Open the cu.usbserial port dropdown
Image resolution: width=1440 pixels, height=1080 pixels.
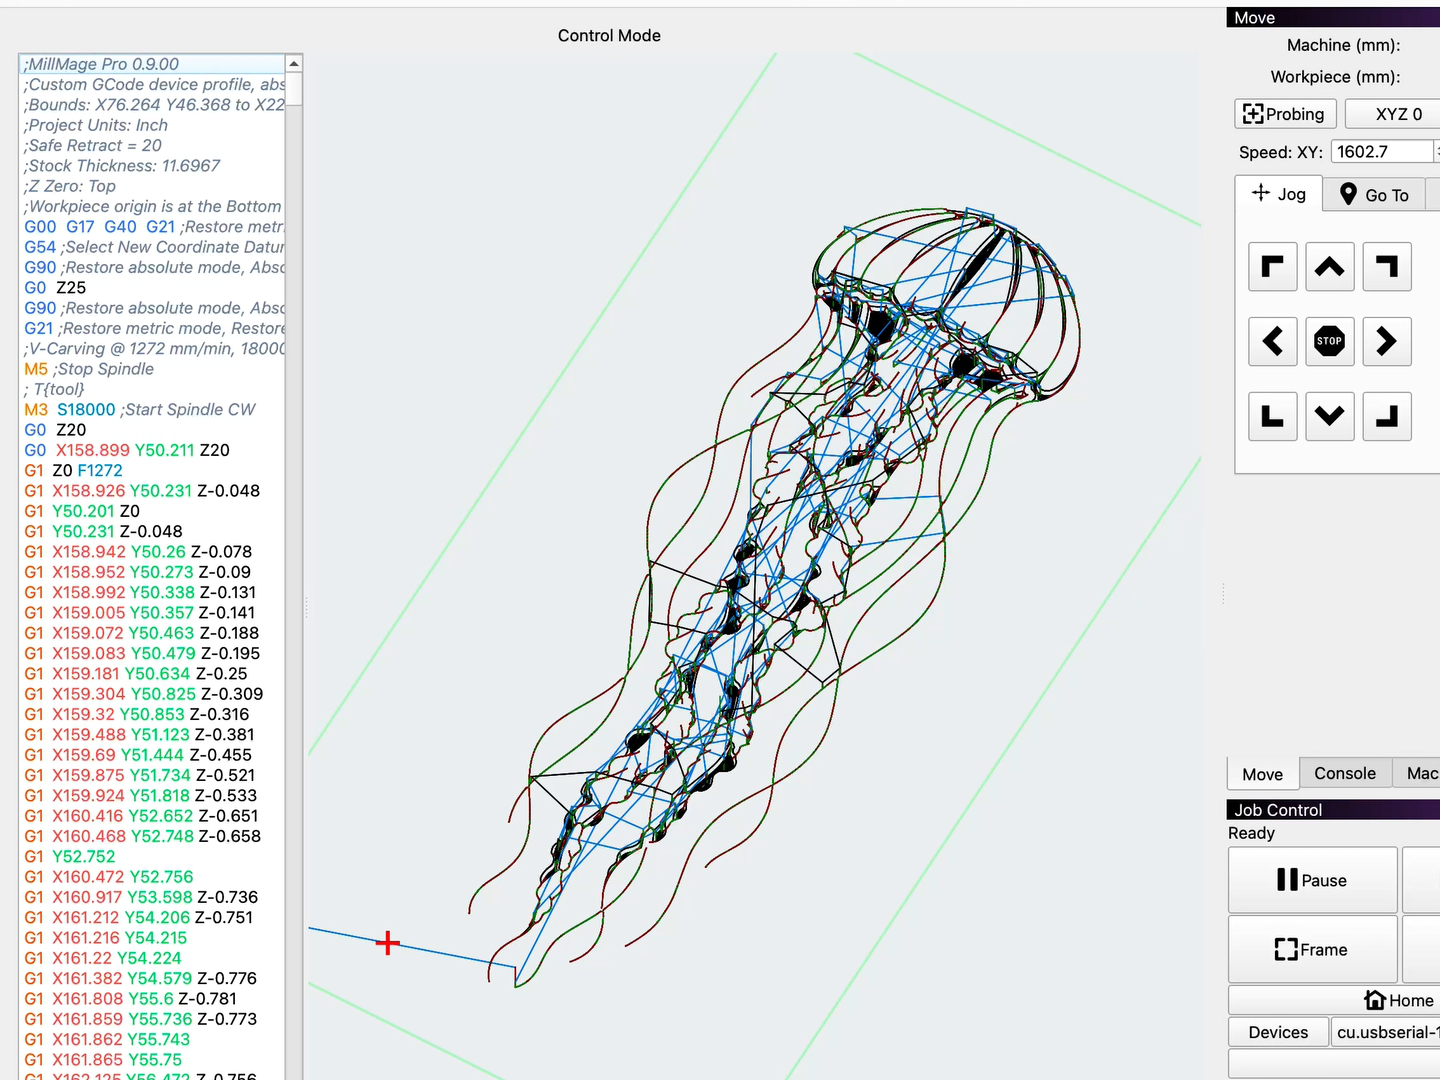pos(1386,1032)
